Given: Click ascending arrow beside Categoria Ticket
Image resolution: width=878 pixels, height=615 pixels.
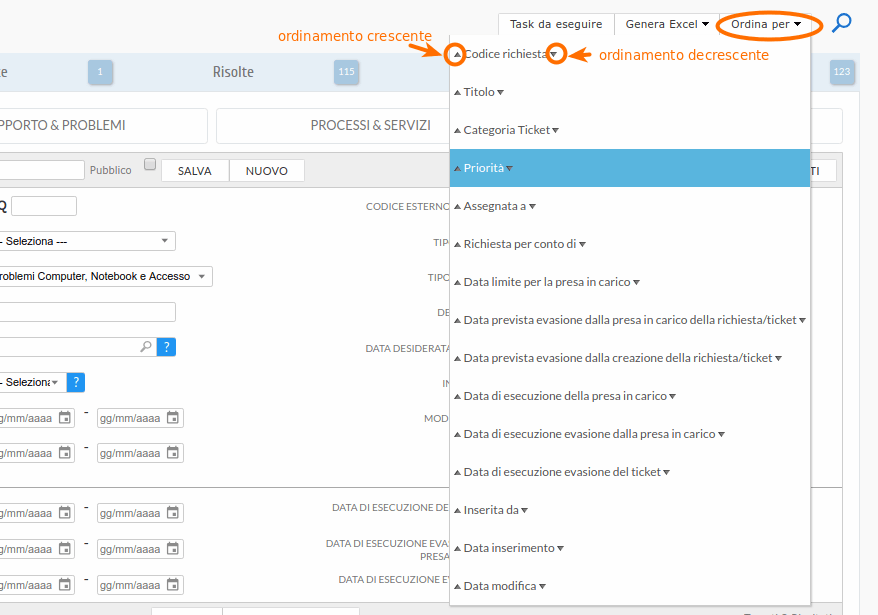Looking at the screenshot, I should pos(457,131).
